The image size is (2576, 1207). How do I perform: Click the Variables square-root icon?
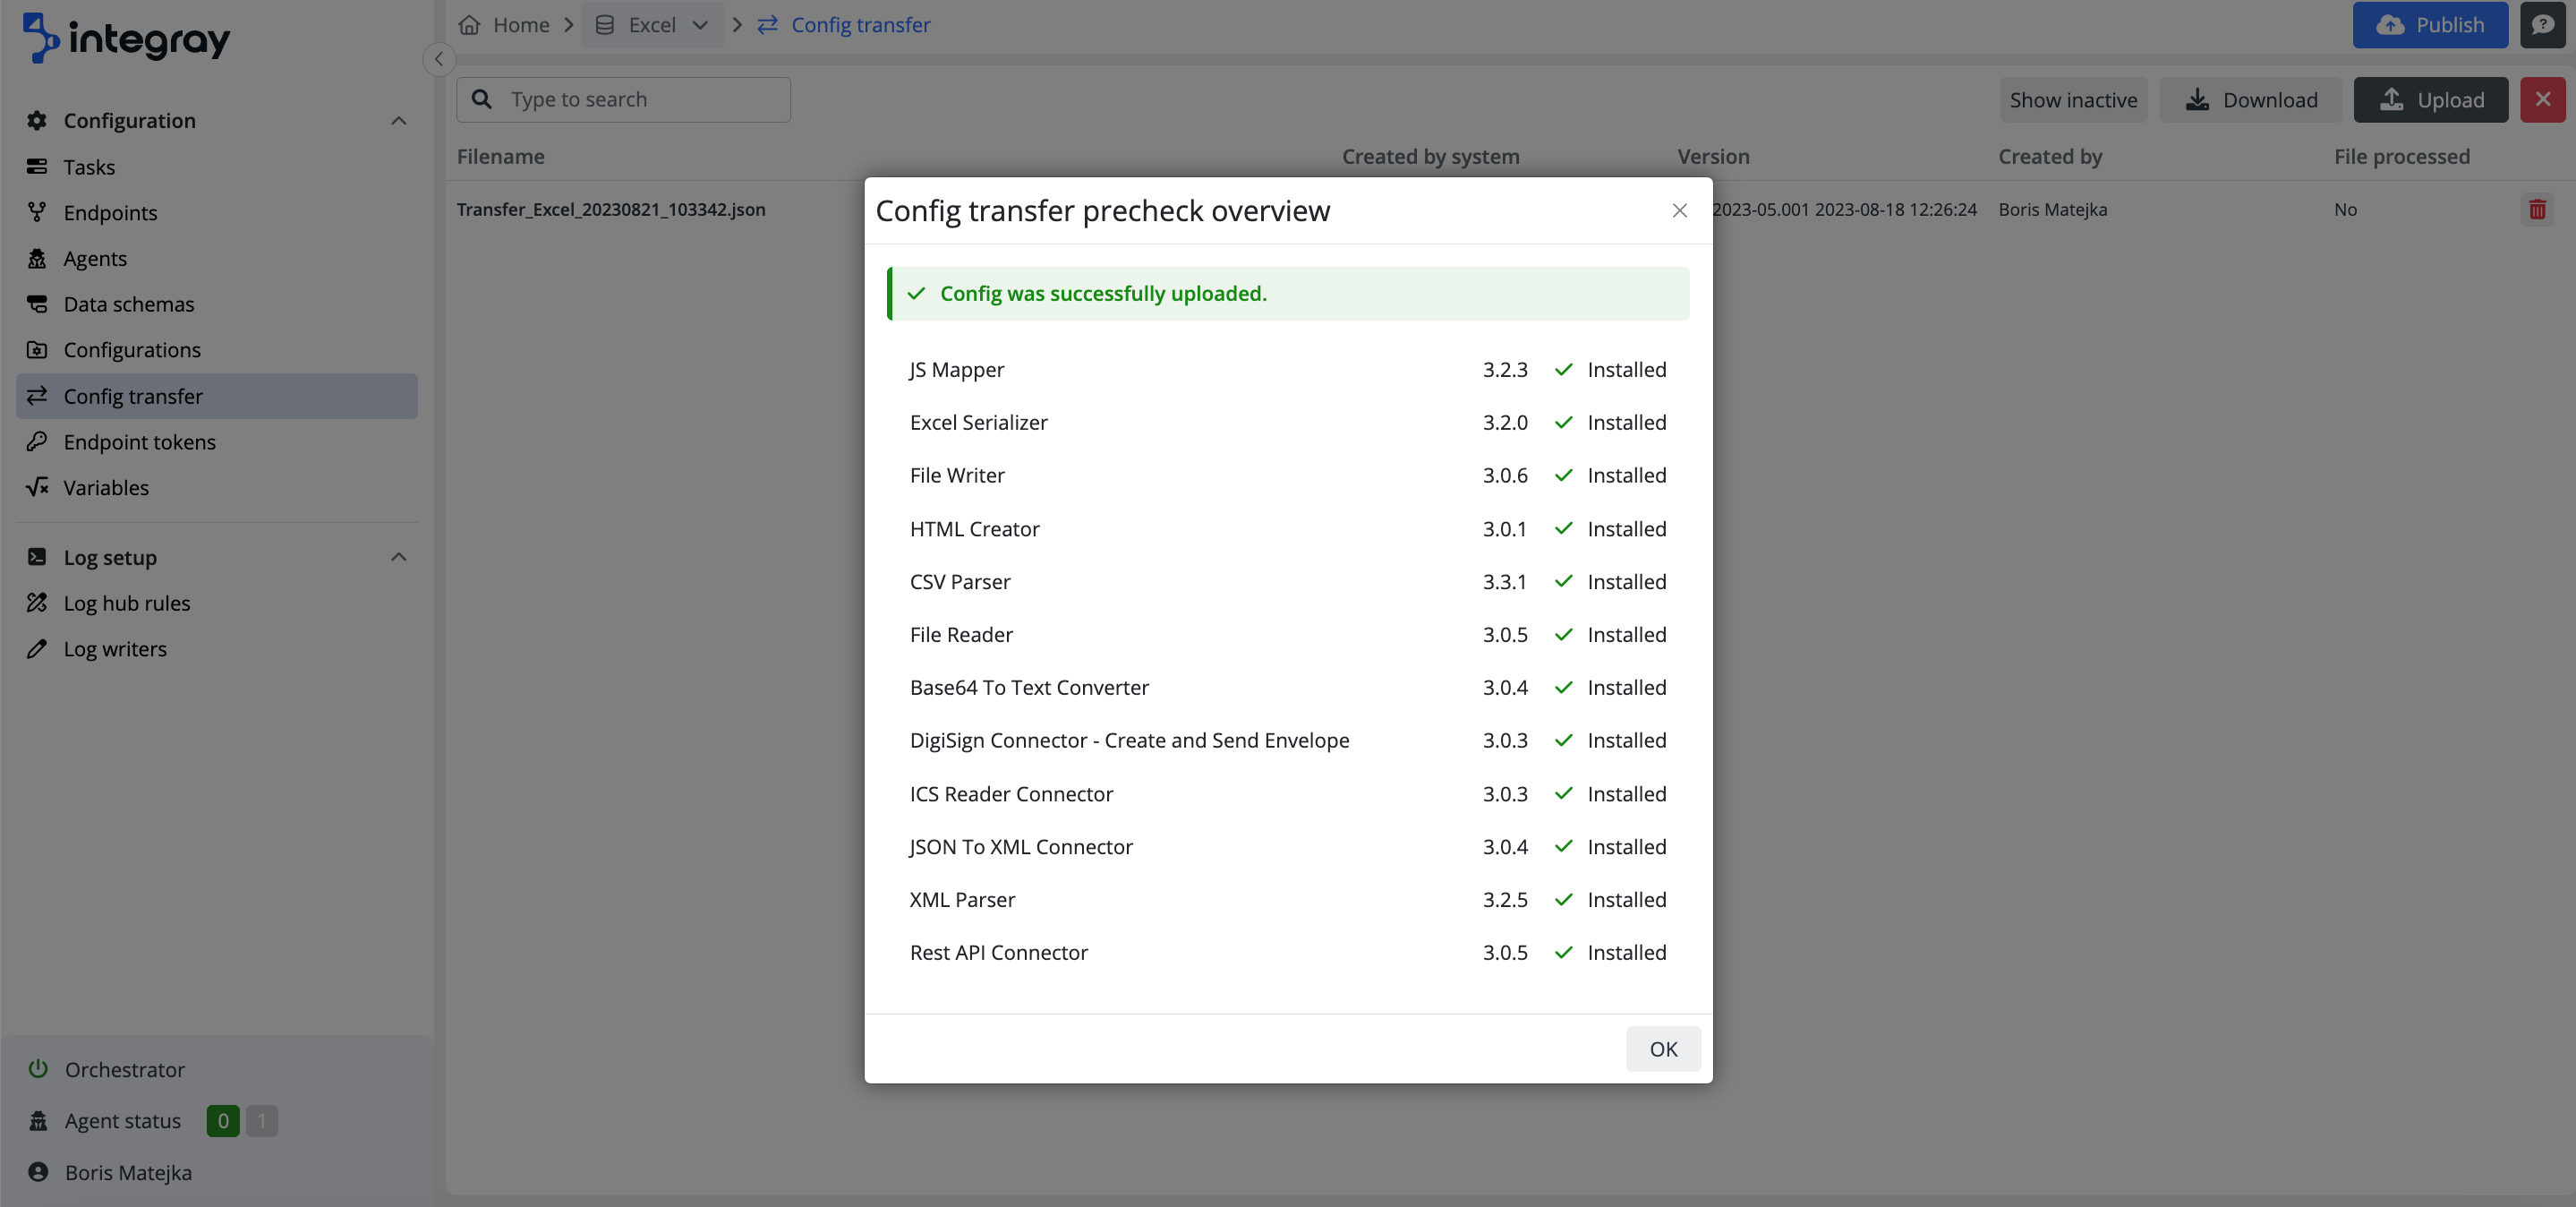(x=37, y=488)
